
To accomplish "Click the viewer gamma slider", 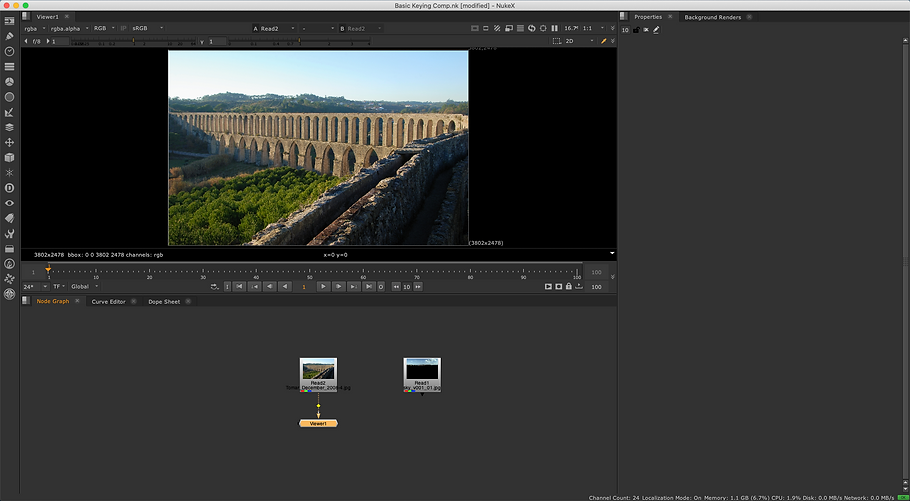I will [298, 42].
